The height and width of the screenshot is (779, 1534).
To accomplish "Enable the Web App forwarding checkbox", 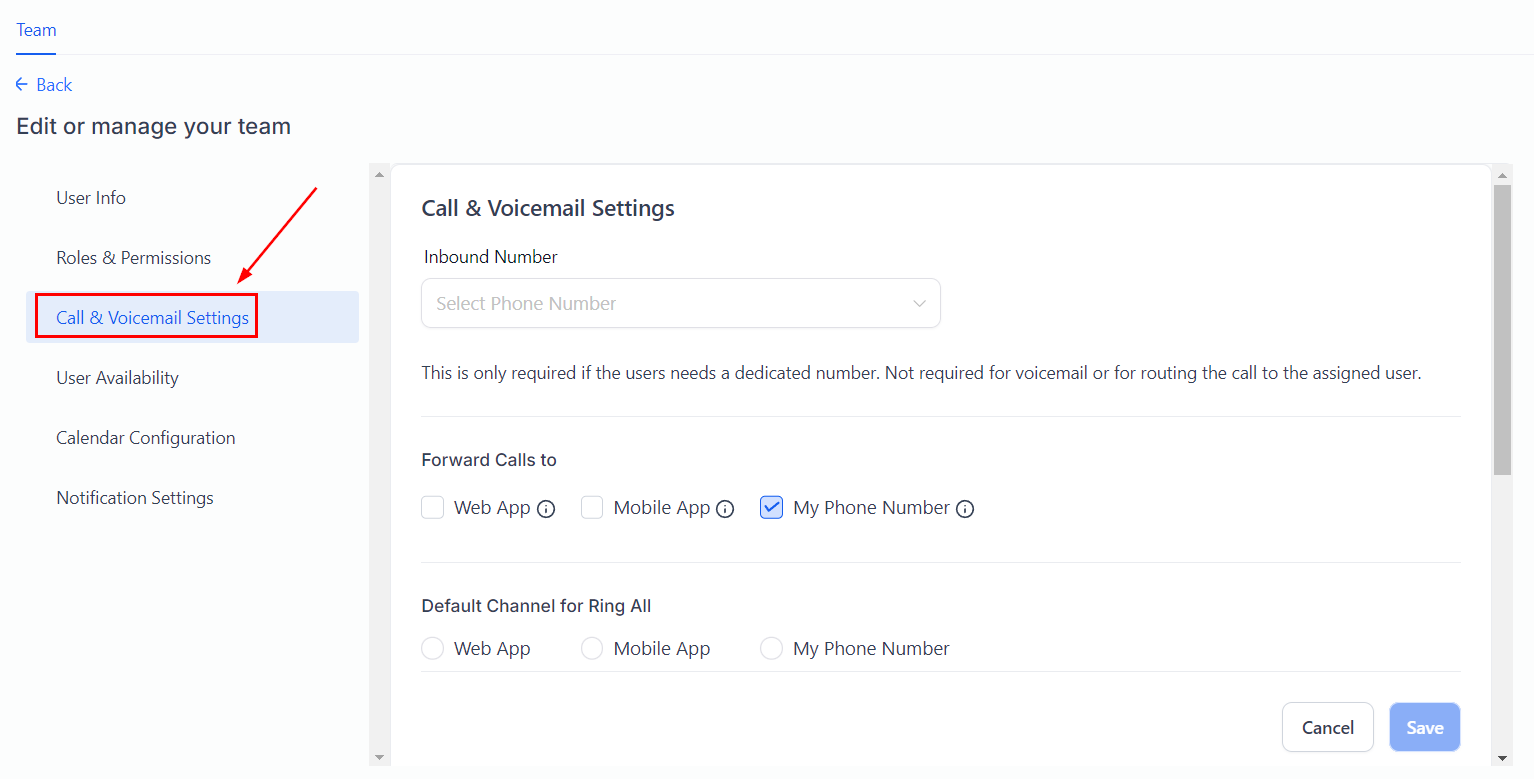I will coord(433,508).
